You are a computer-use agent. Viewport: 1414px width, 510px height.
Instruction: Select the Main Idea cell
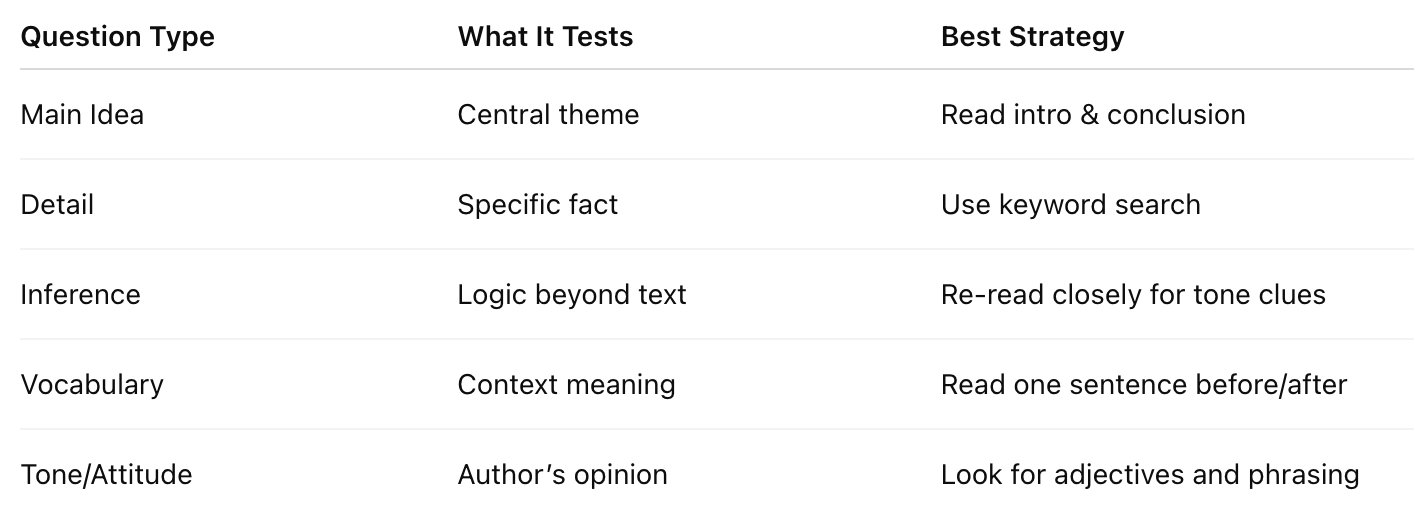coord(82,115)
